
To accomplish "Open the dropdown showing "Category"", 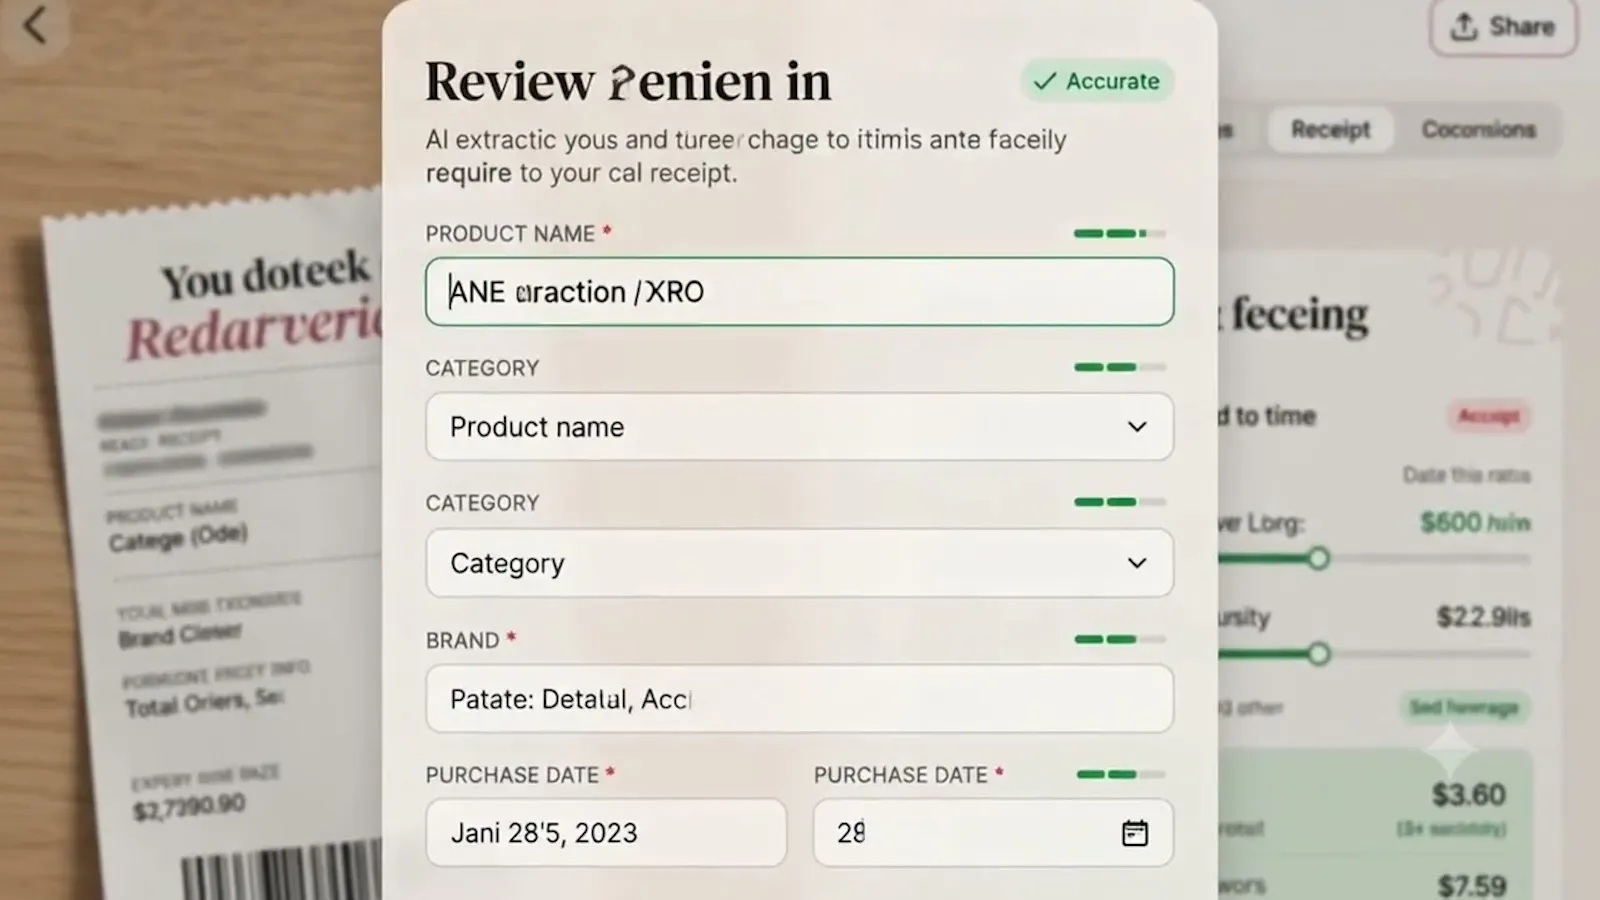I will coord(800,563).
